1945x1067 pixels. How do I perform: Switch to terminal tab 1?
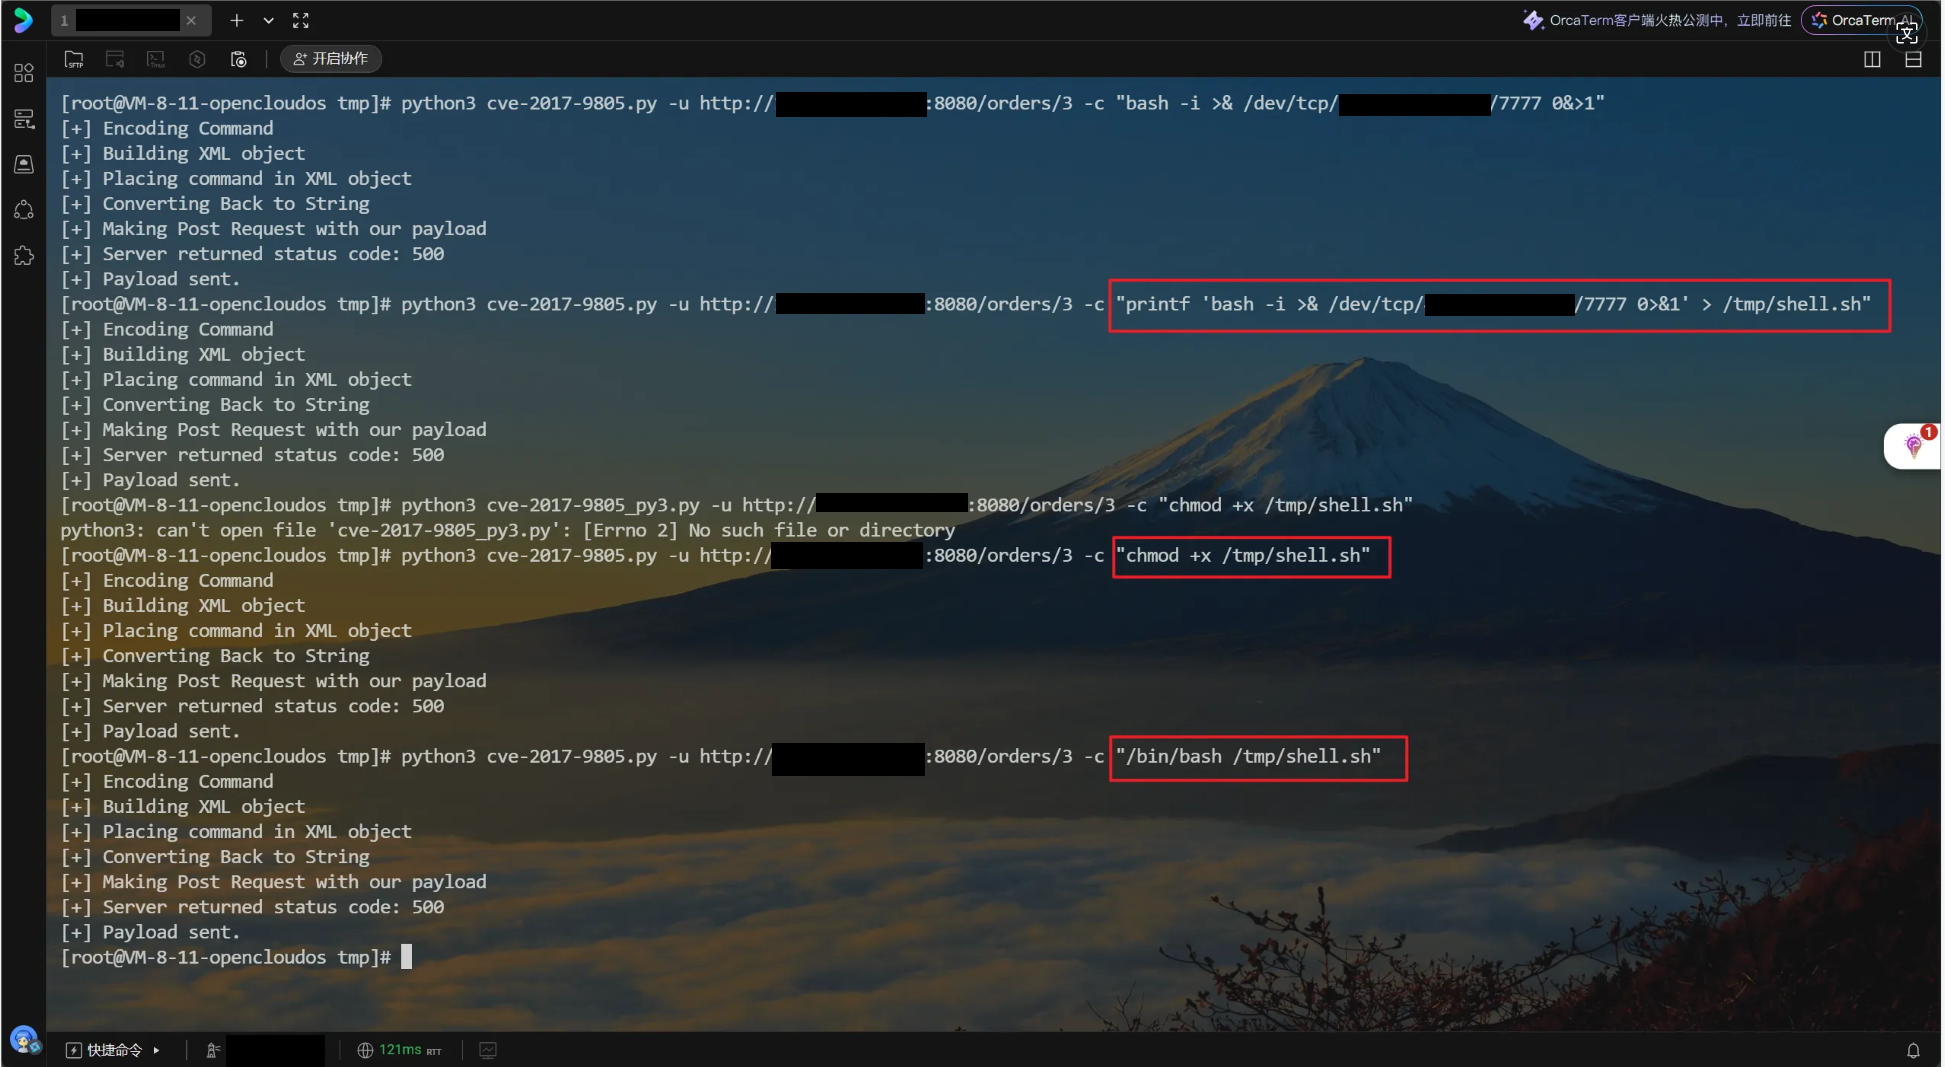131,20
